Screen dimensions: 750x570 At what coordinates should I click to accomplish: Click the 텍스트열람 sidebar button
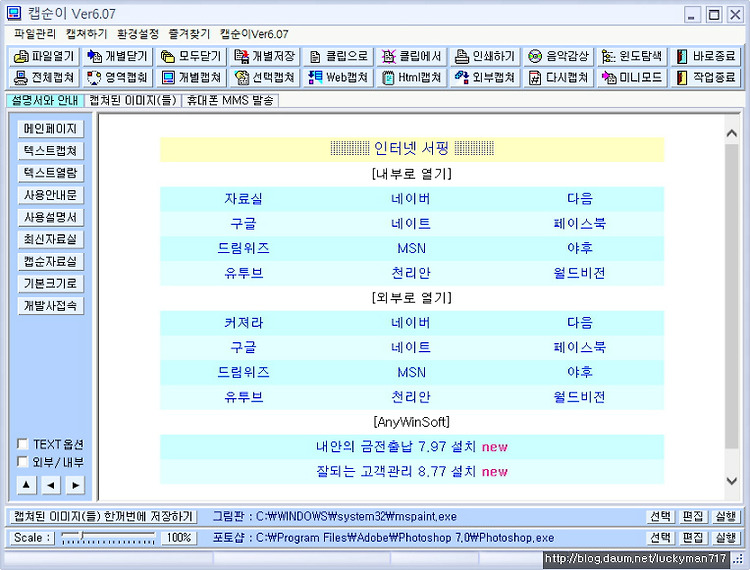(50, 173)
